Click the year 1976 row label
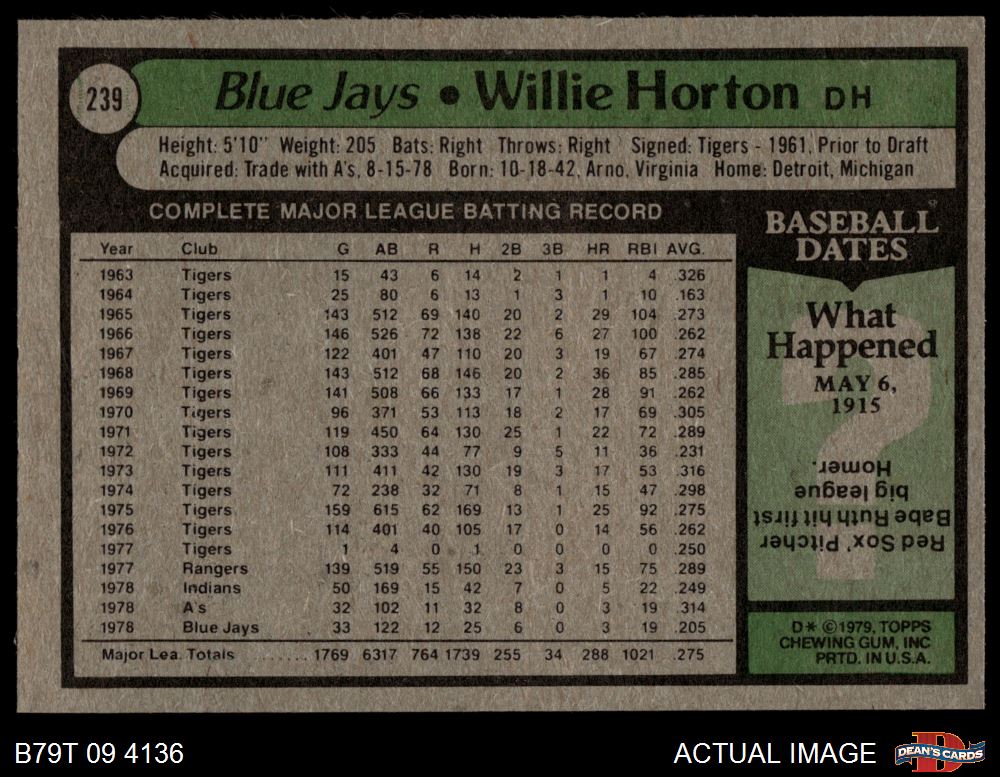This screenshot has height=777, width=1000. pyautogui.click(x=116, y=529)
